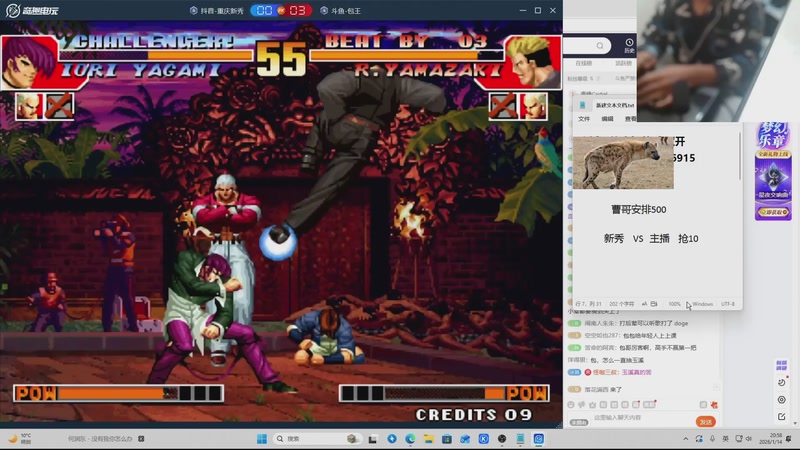Open the volume control in system tray

coord(749,439)
